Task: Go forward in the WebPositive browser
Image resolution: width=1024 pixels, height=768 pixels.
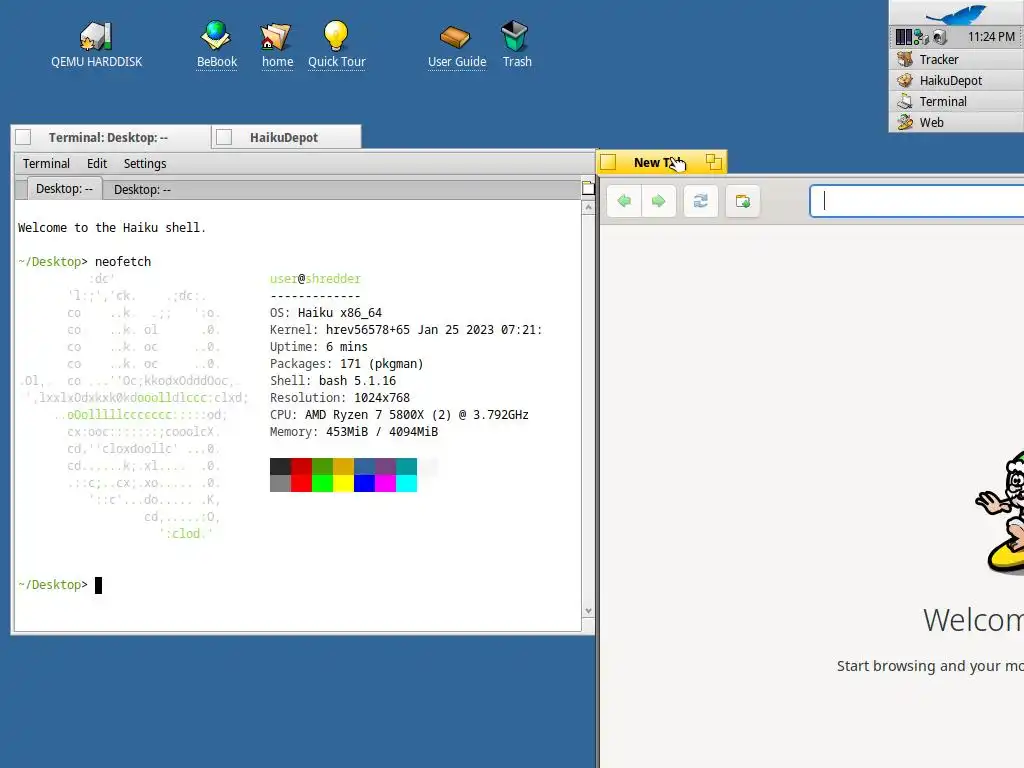Action: point(658,201)
